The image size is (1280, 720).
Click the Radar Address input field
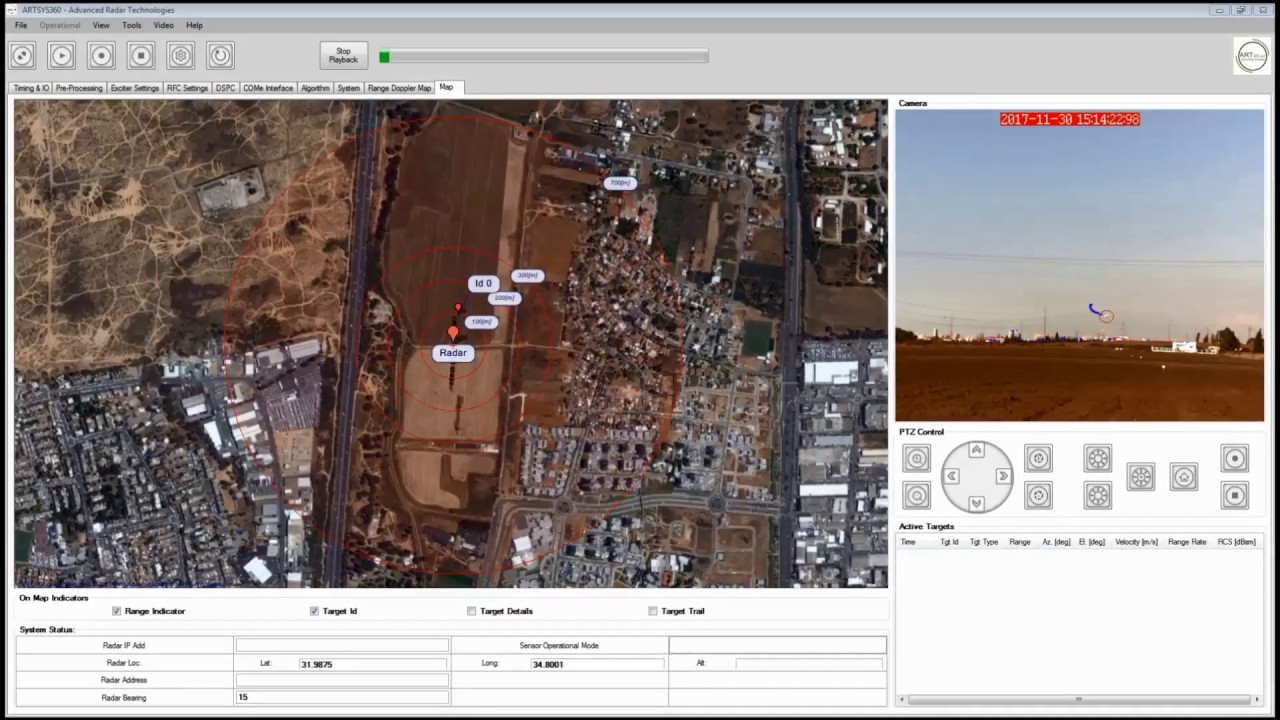click(342, 680)
